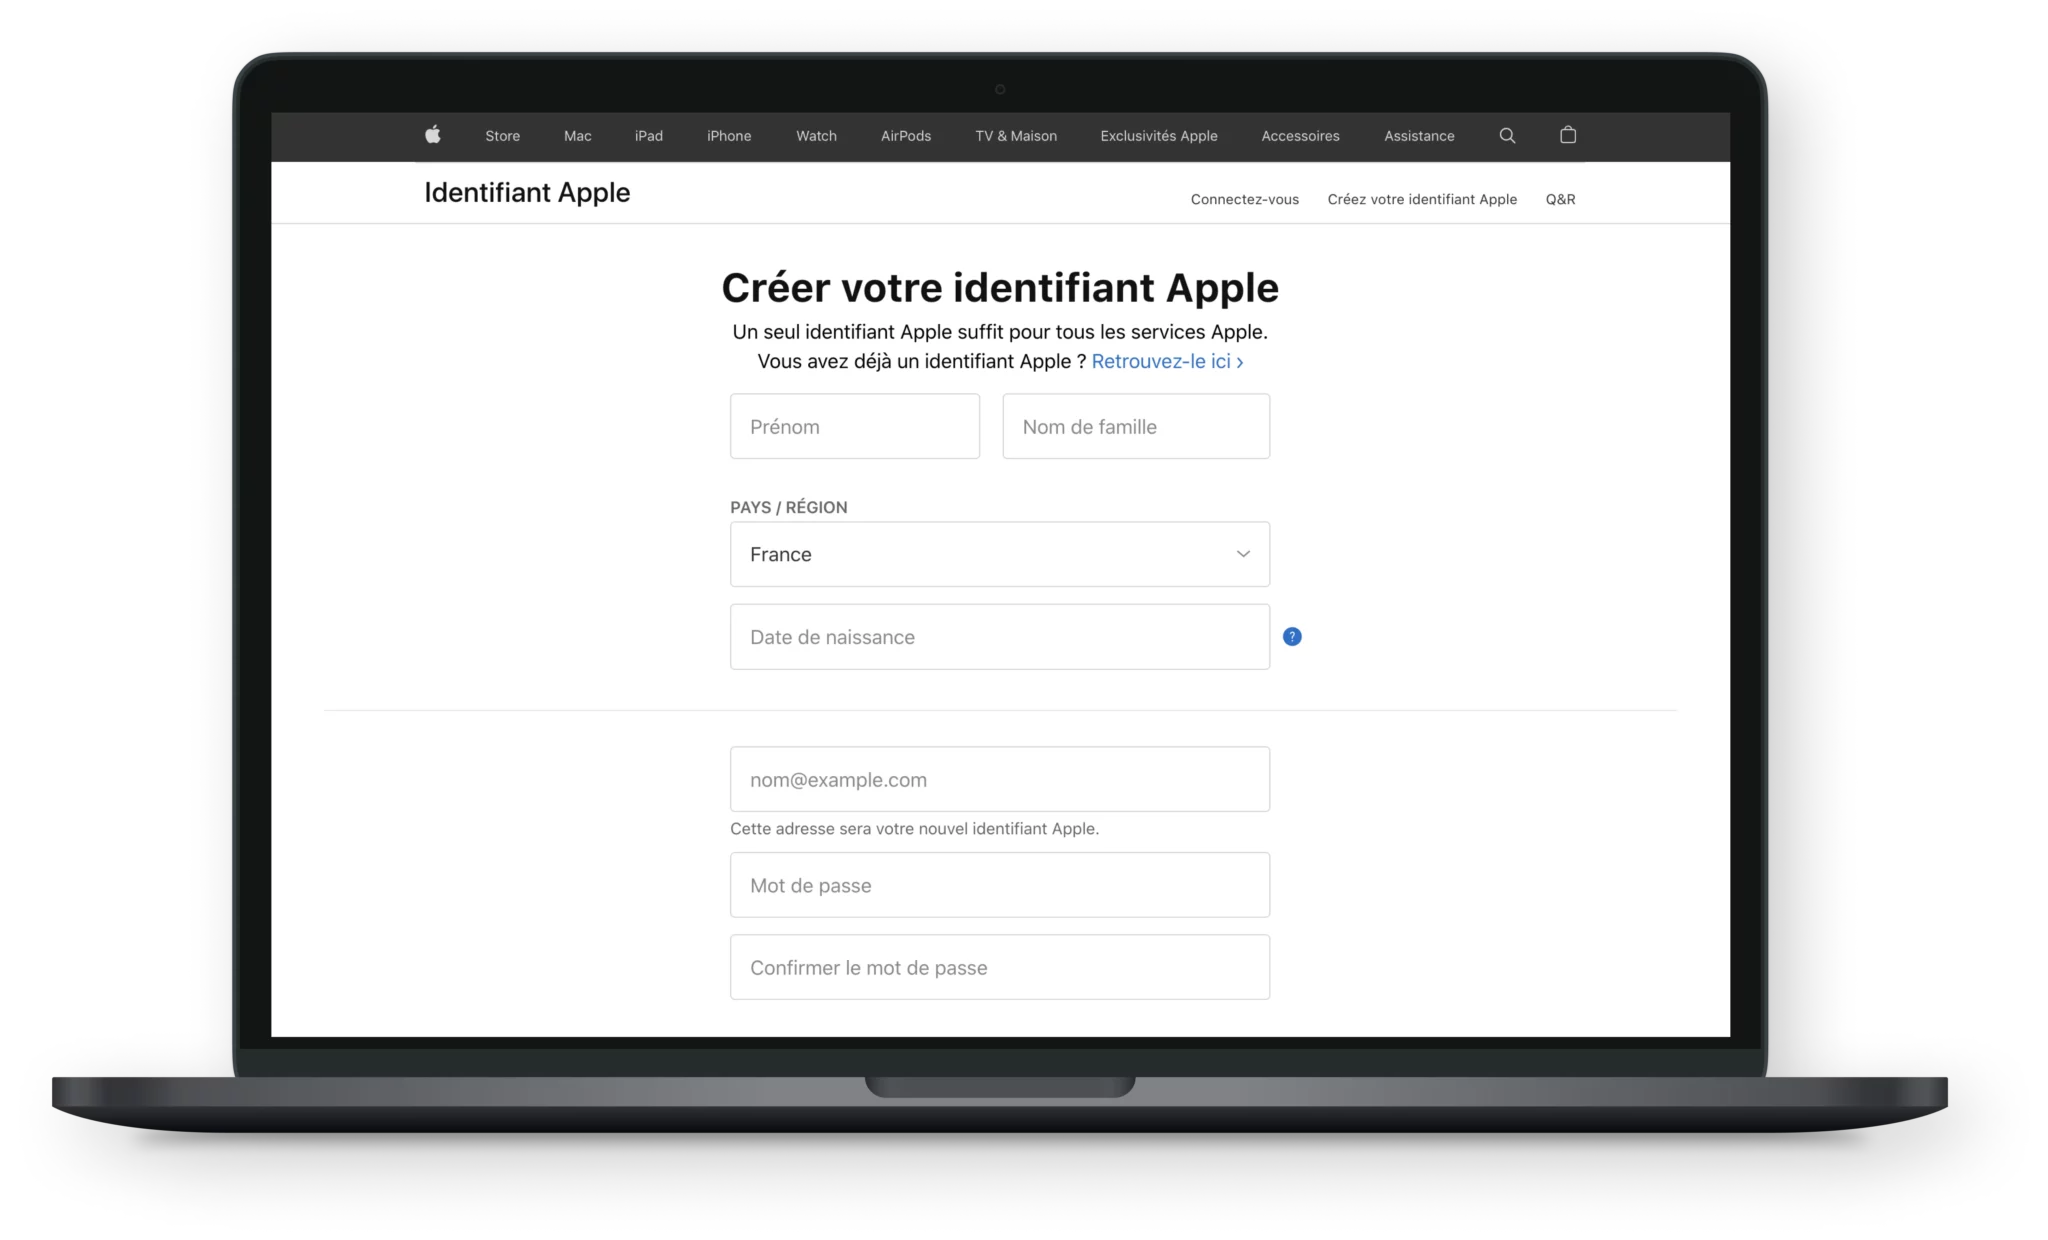Click Q&R tab in header
This screenshot has width=2048, height=1240.
tap(1564, 199)
